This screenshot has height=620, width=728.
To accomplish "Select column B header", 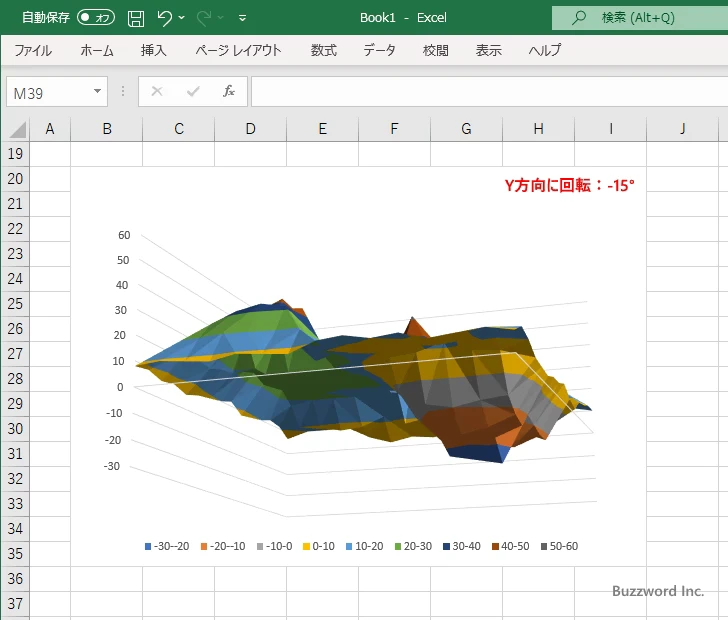I will (x=107, y=129).
